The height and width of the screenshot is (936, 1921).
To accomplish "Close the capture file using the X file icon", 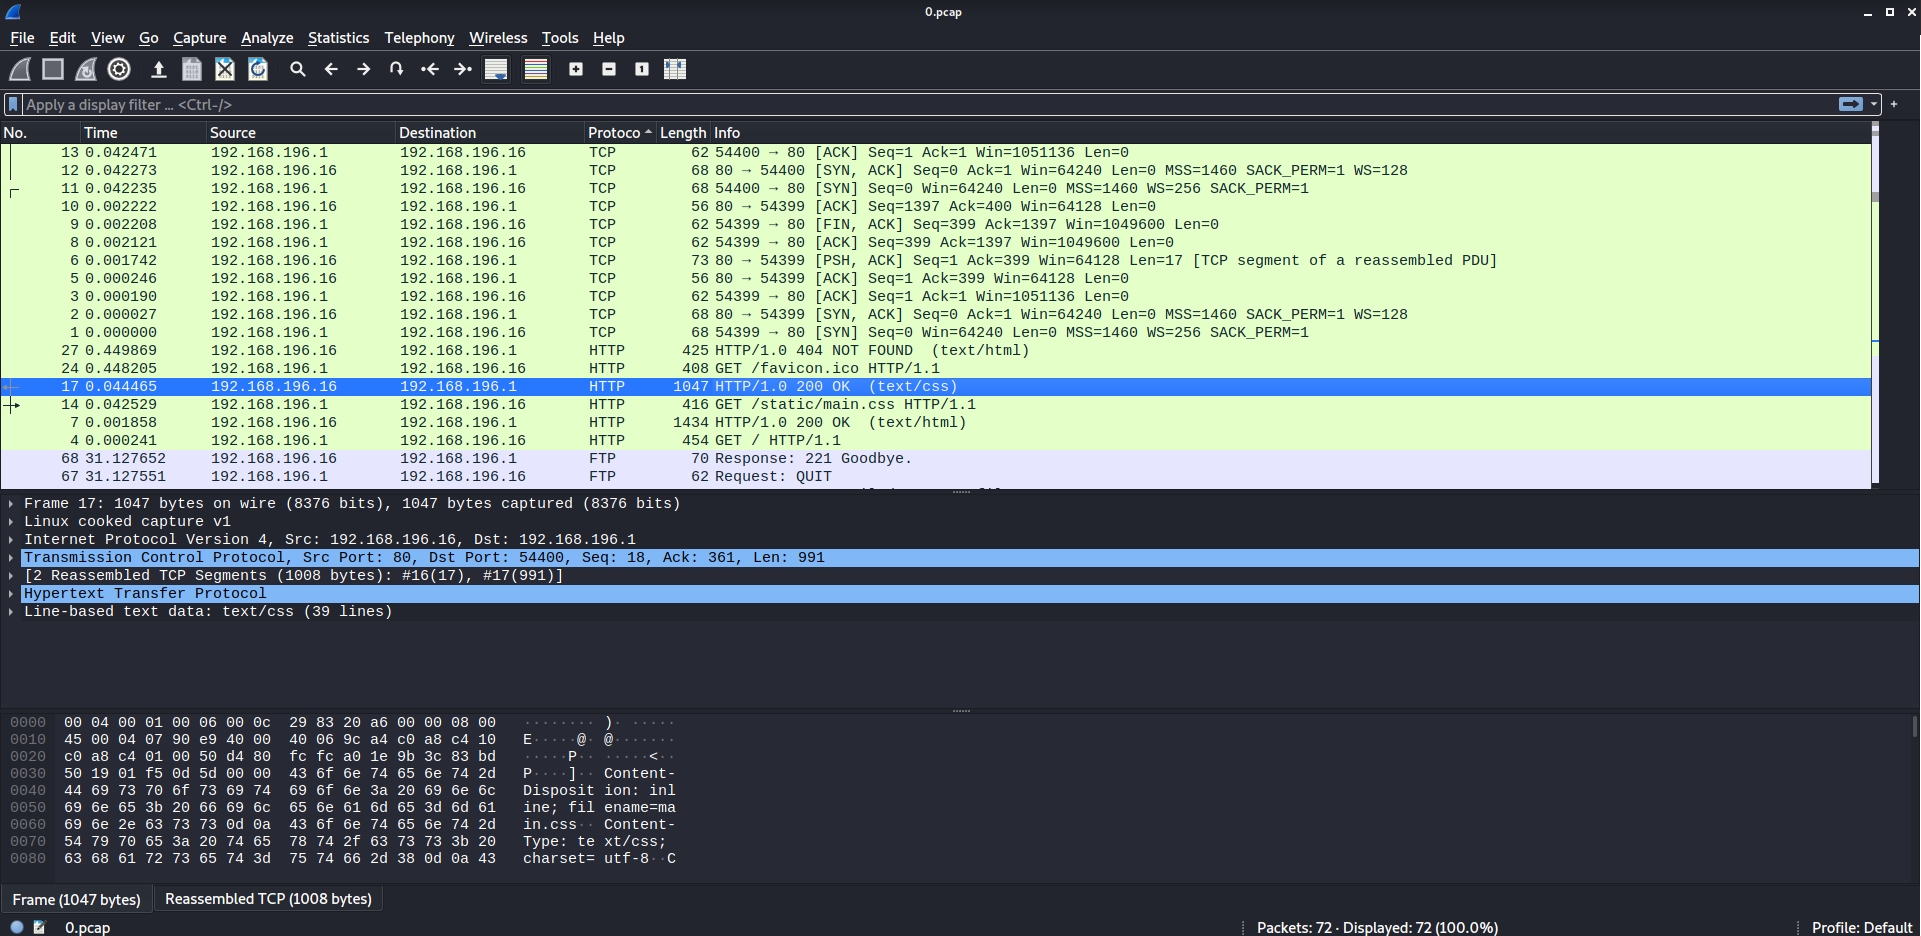I will pos(225,69).
